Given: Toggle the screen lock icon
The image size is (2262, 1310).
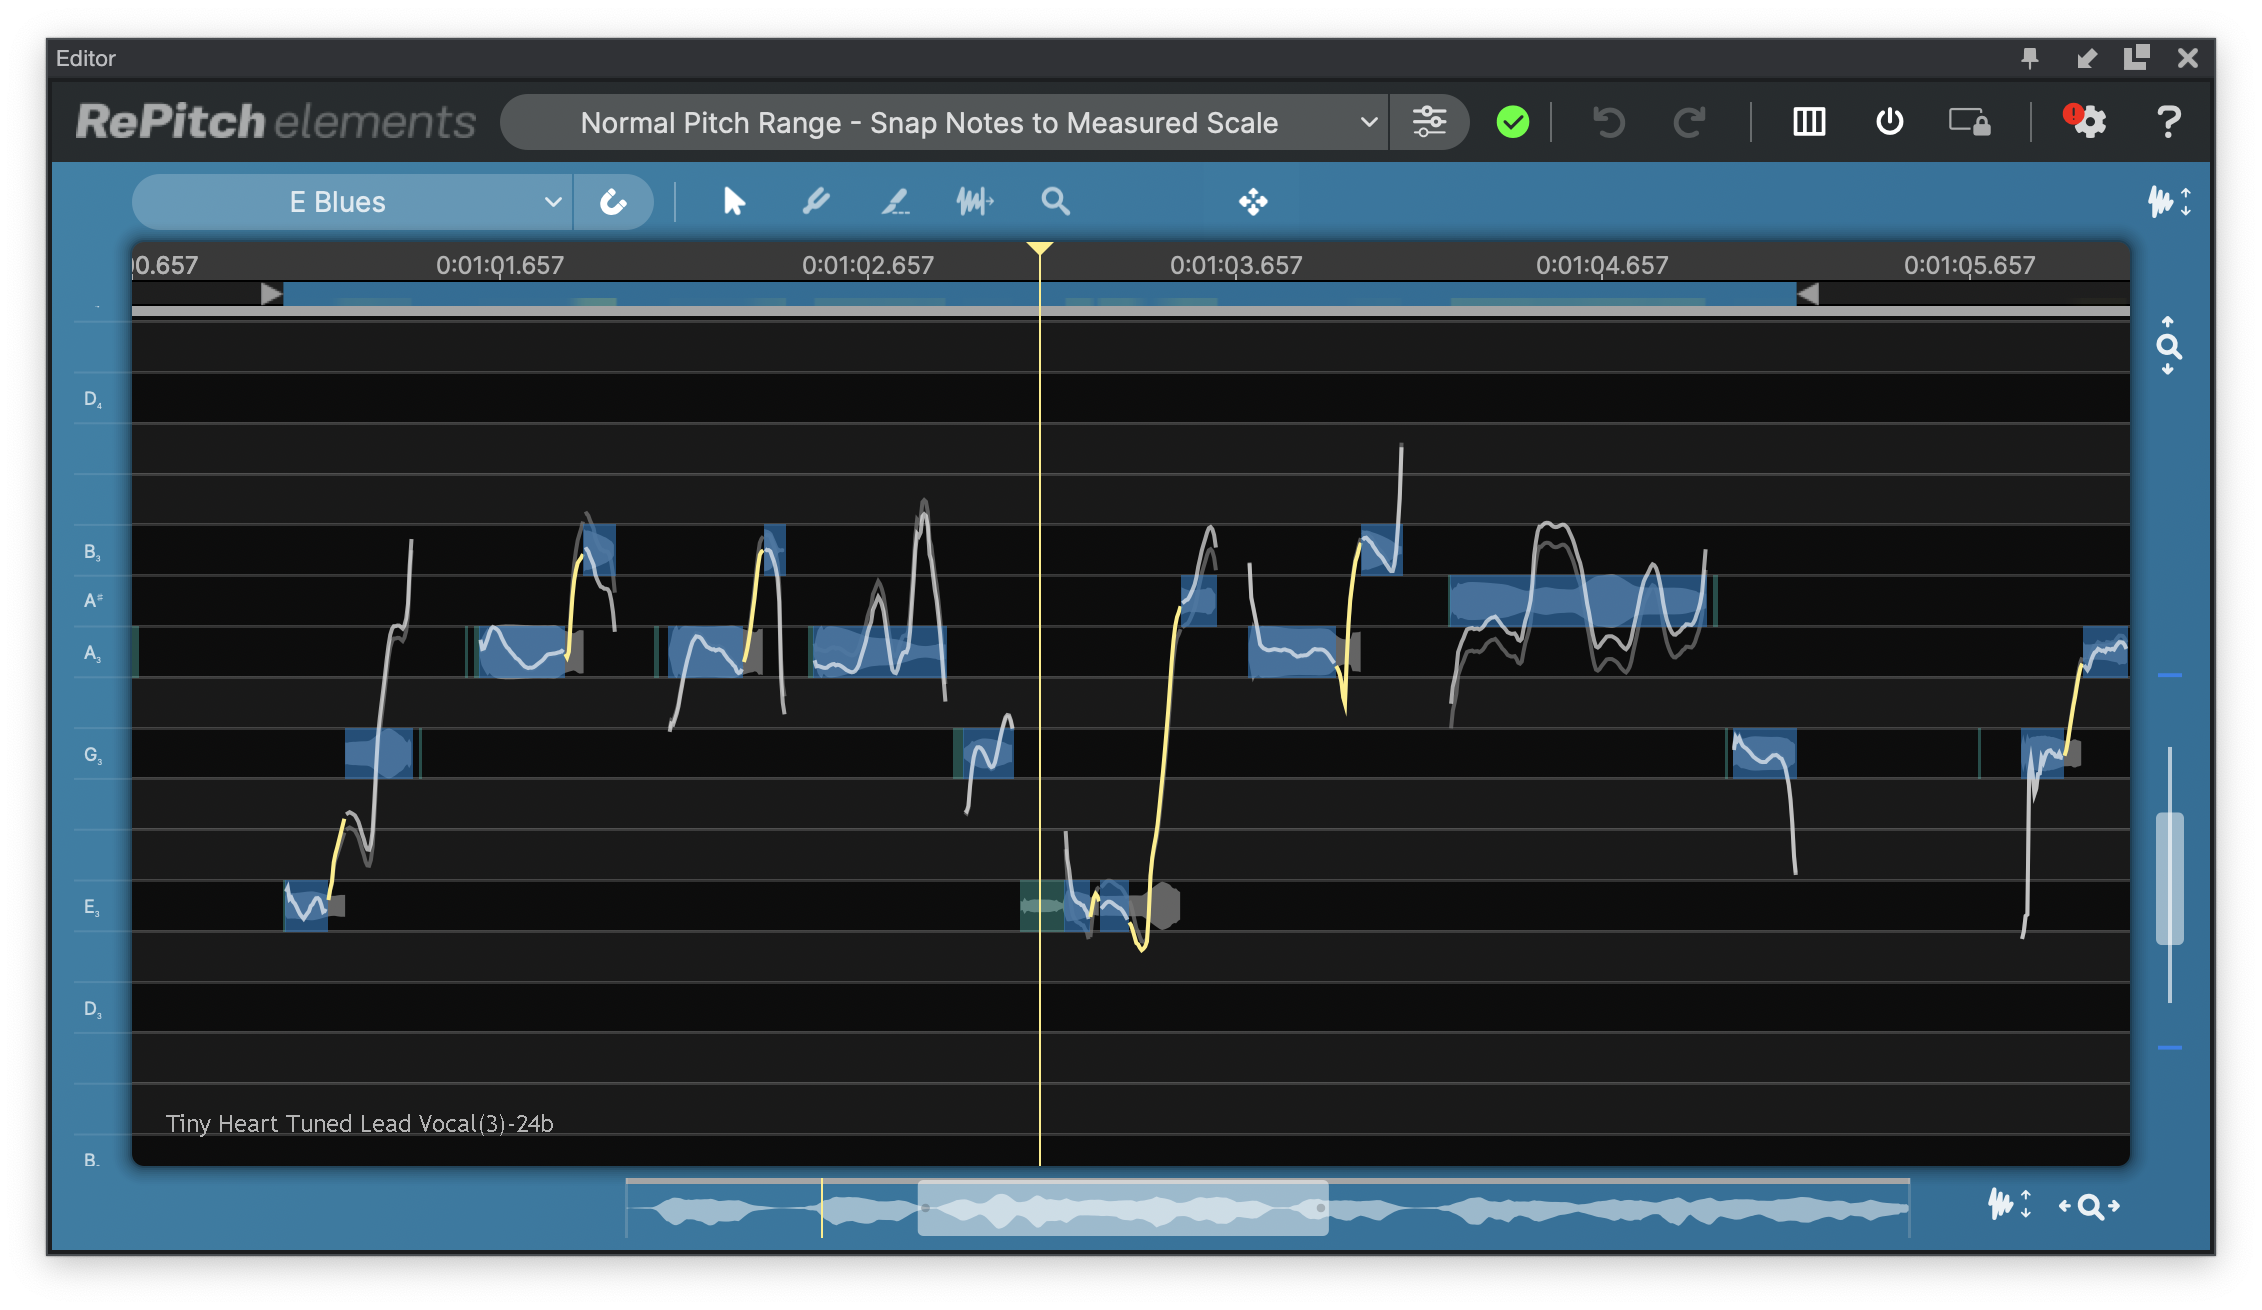Looking at the screenshot, I should point(1969,122).
